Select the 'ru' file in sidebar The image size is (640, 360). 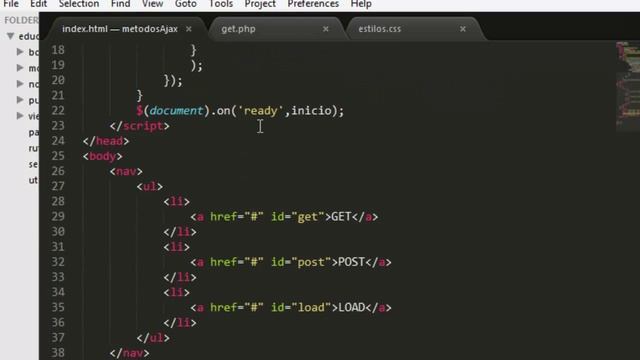33,148
